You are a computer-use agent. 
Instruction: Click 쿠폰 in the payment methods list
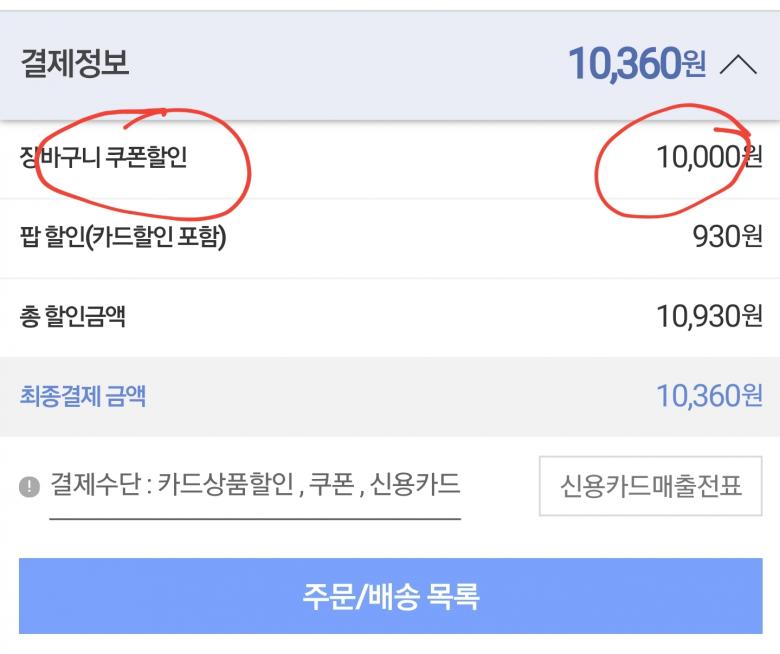330,486
